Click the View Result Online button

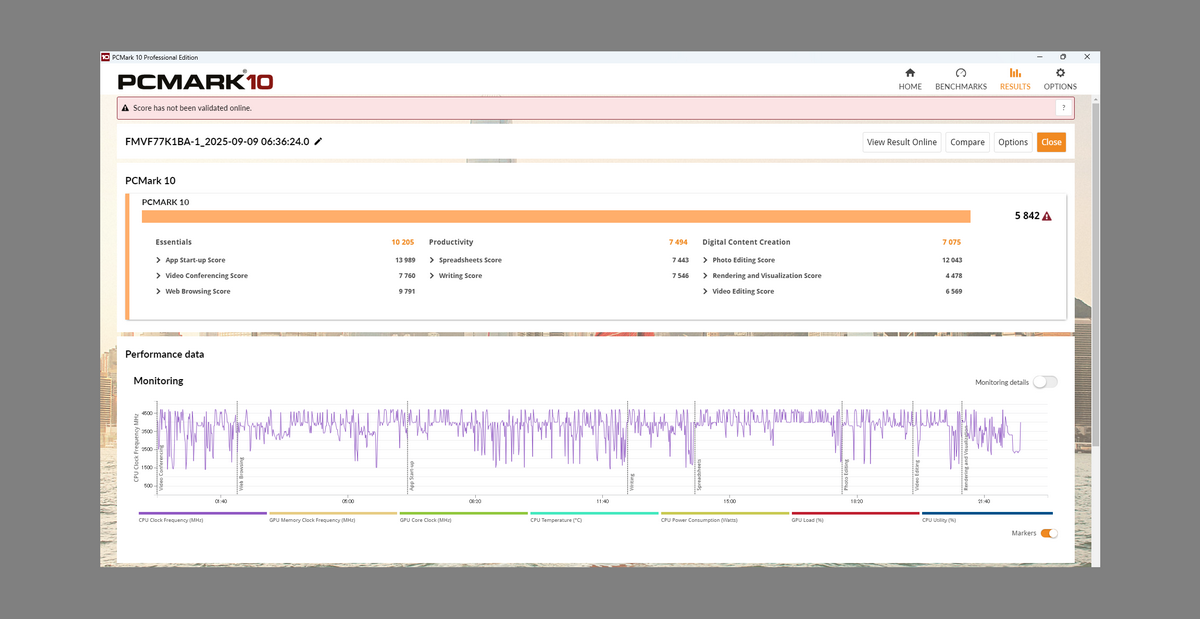(x=901, y=142)
